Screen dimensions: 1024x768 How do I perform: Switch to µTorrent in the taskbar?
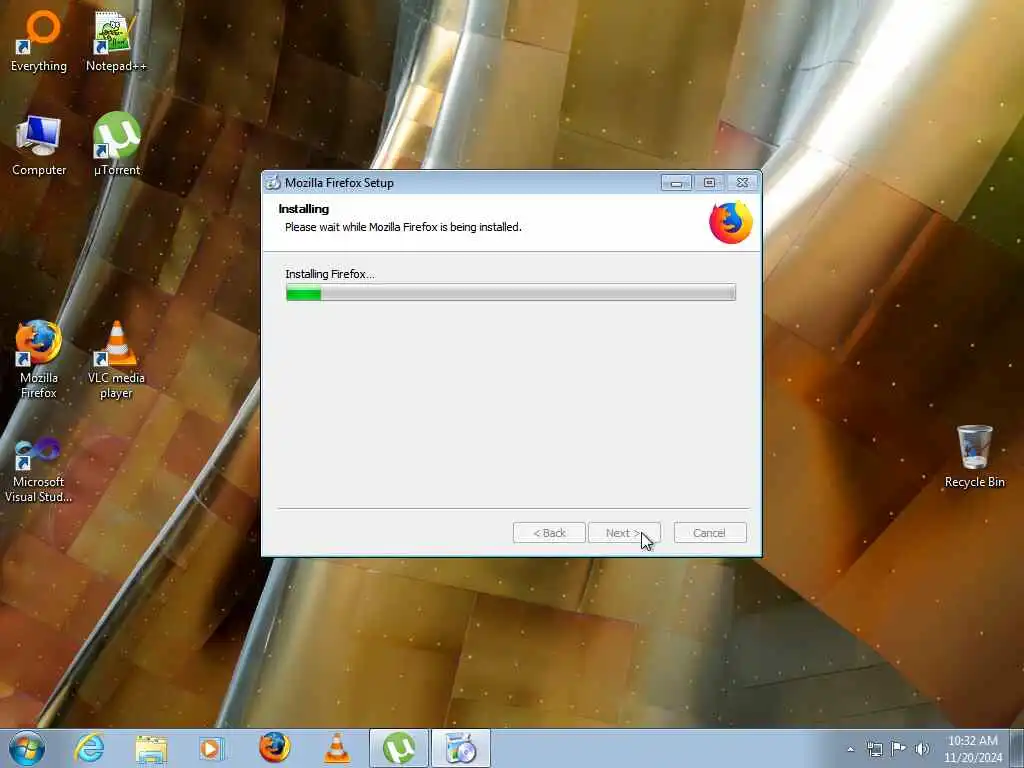click(x=398, y=748)
